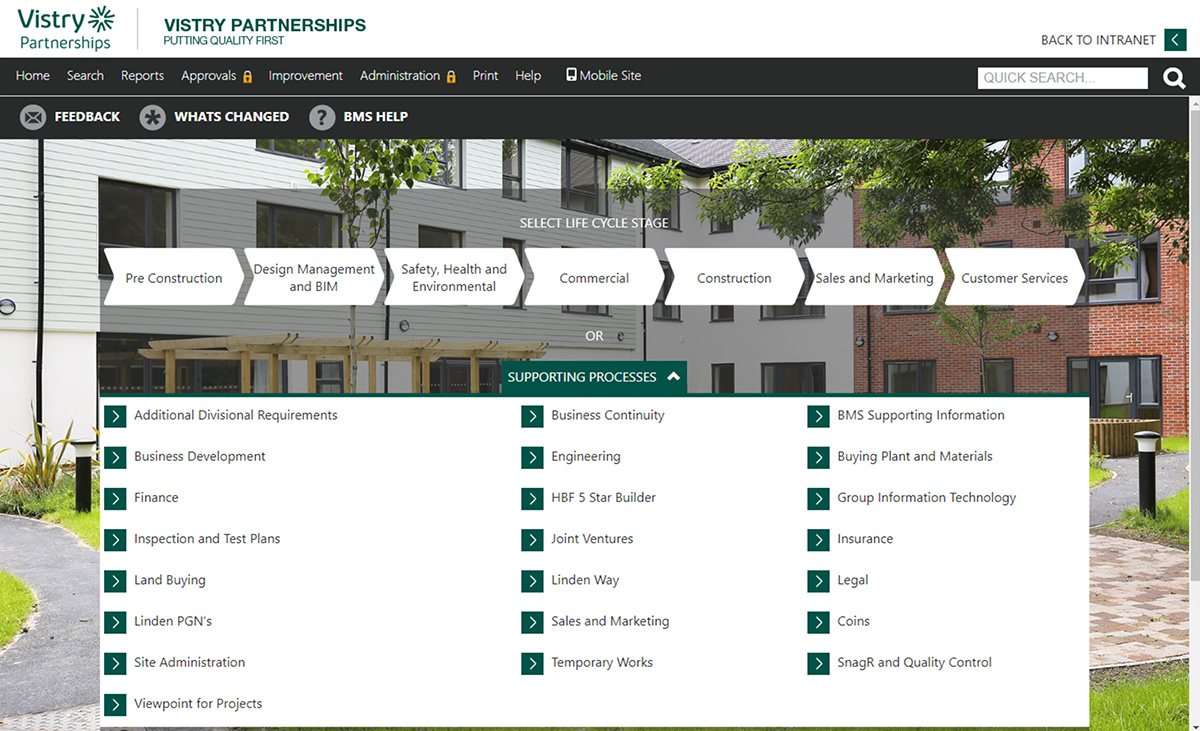Viewport: 1200px width, 731px height.
Task: Click the arrow icon beside Buying Plant and Materials
Action: click(x=819, y=457)
